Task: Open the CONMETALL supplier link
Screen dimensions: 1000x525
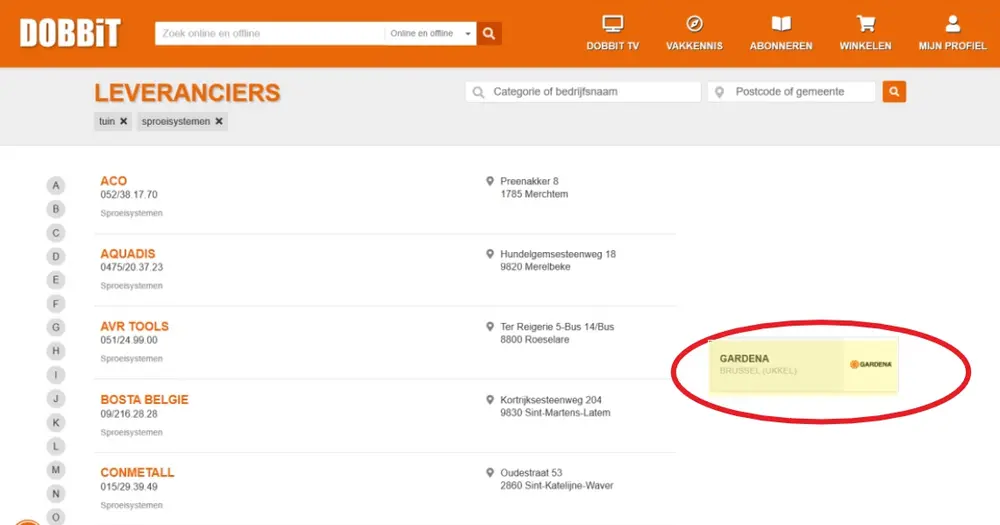Action: pos(137,473)
